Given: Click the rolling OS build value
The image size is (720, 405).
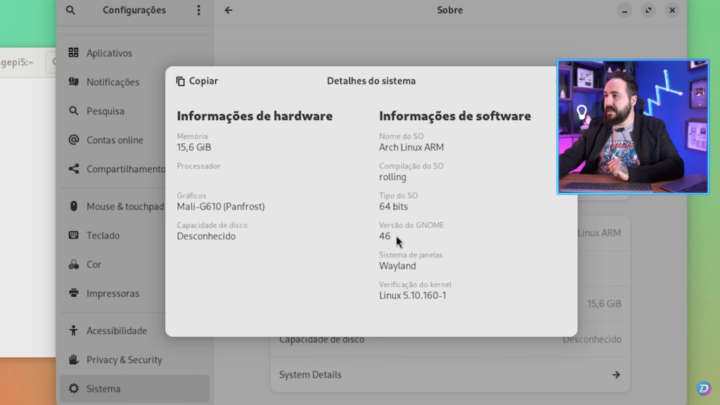Looking at the screenshot, I should [x=393, y=177].
